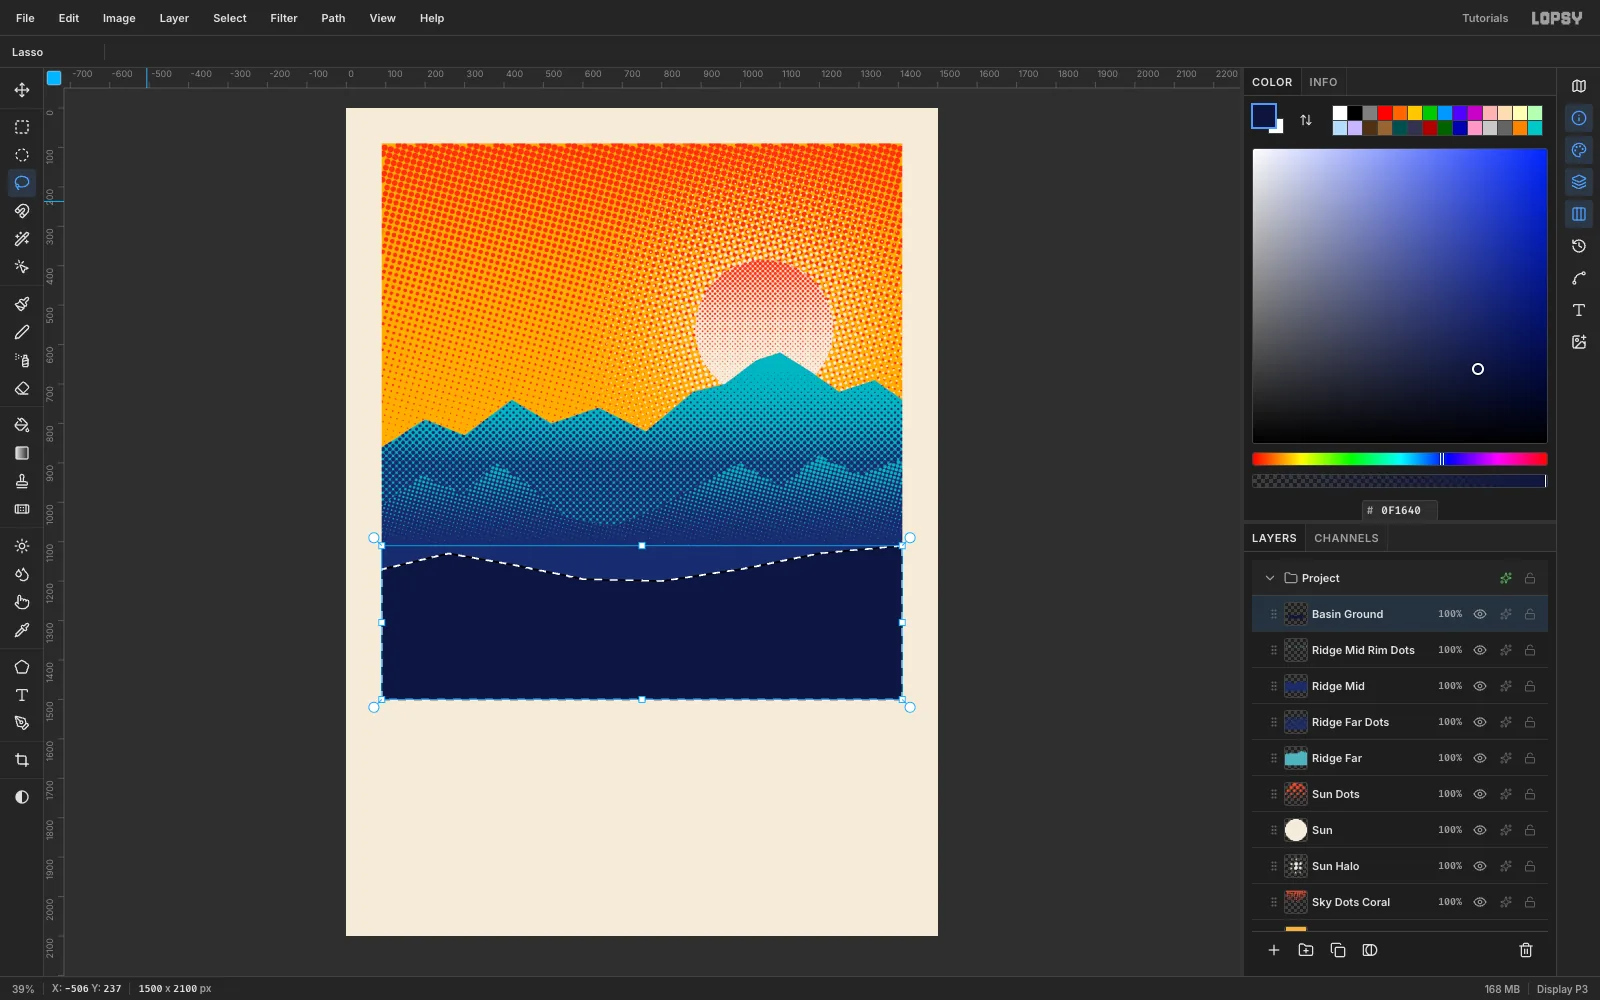Select the Text tool in left toolbar
Screen dimensions: 1600x1000
pos(22,695)
